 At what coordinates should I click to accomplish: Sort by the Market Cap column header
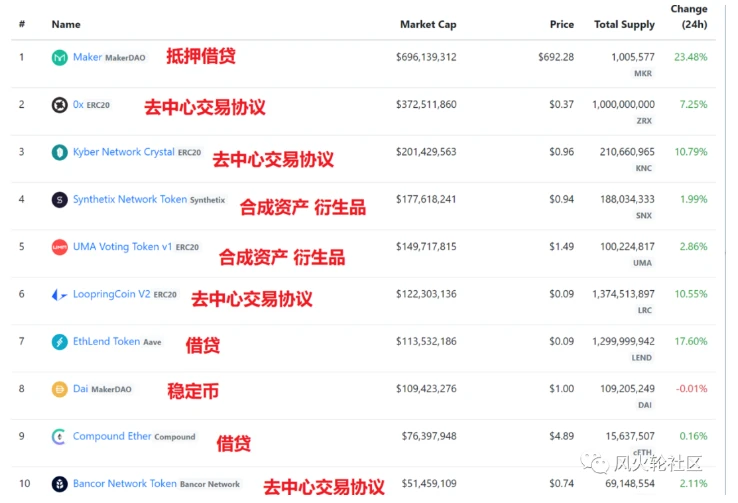pos(428,24)
